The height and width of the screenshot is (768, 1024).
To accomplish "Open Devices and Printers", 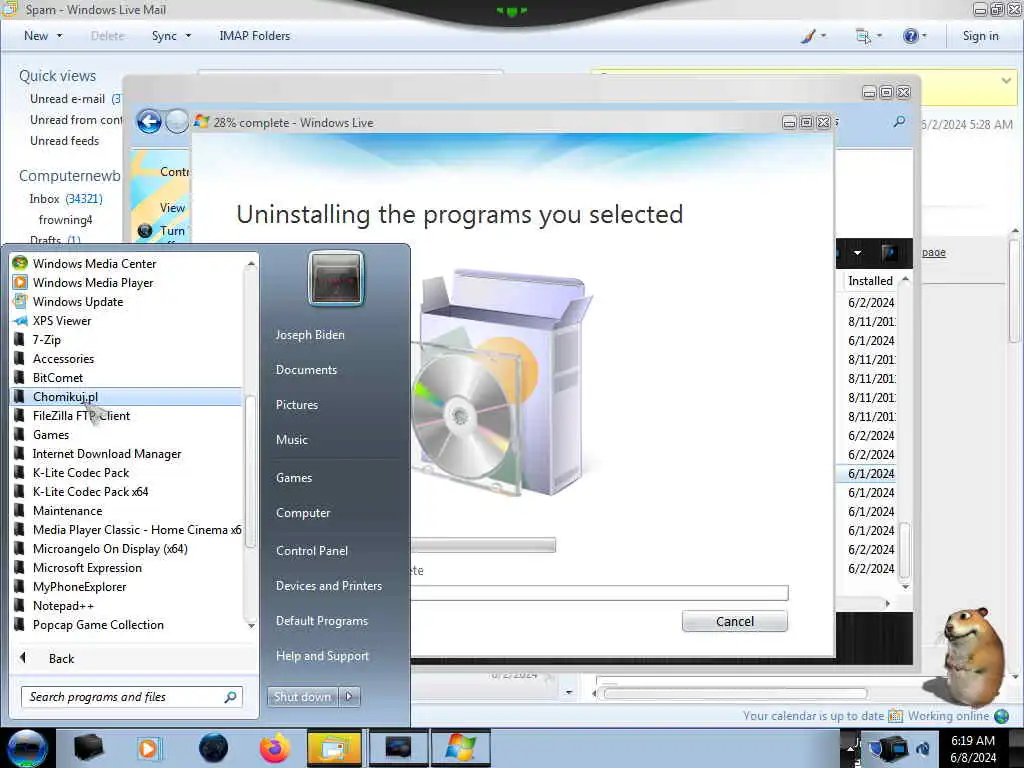I will (x=328, y=586).
